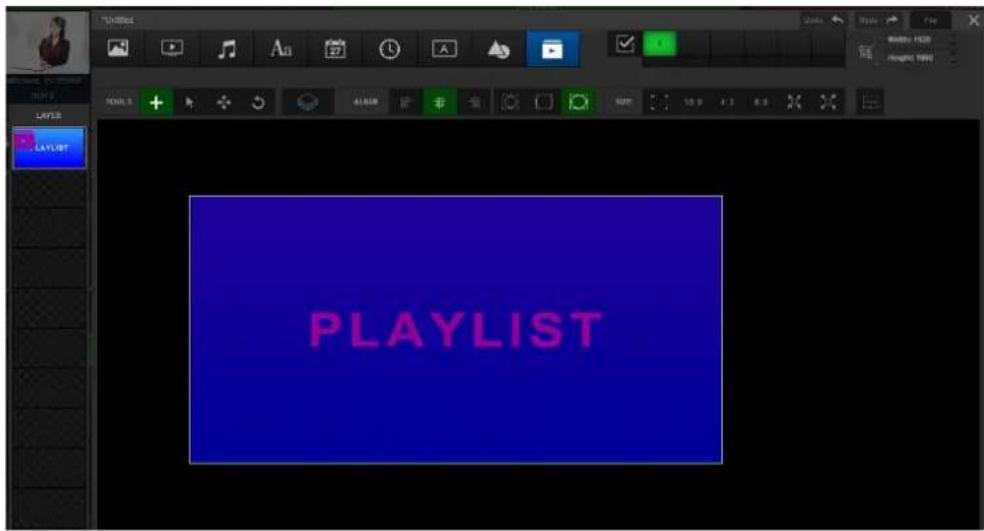Viewport: 984px width, 531px height.
Task: Add a date element using the calendar icon
Action: point(335,48)
